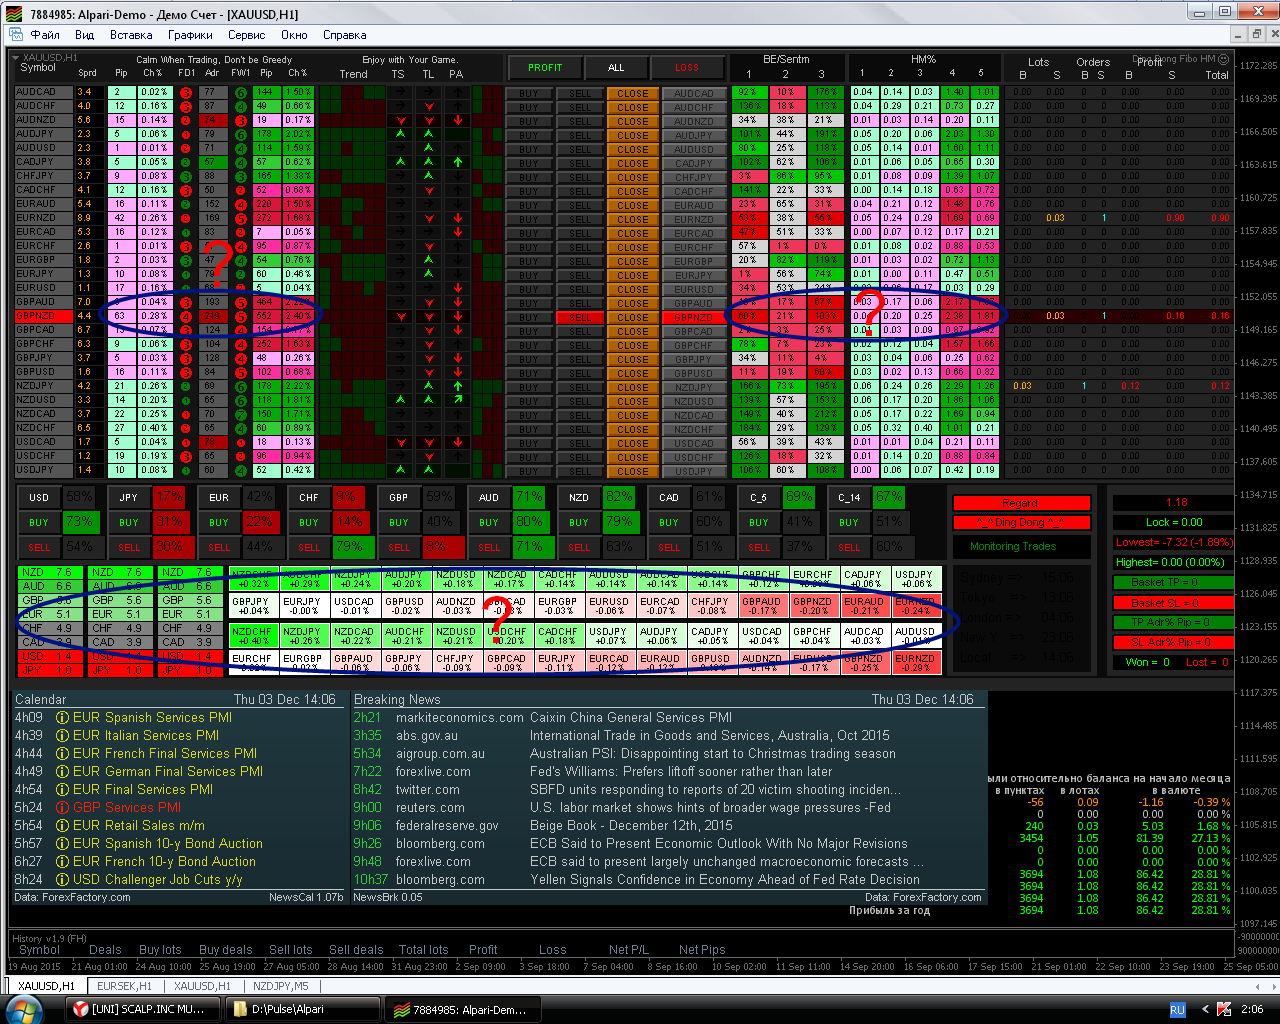Switch to the EURSEK,H1 chart tab
Image resolution: width=1280 pixels, height=1024 pixels.
(125, 986)
